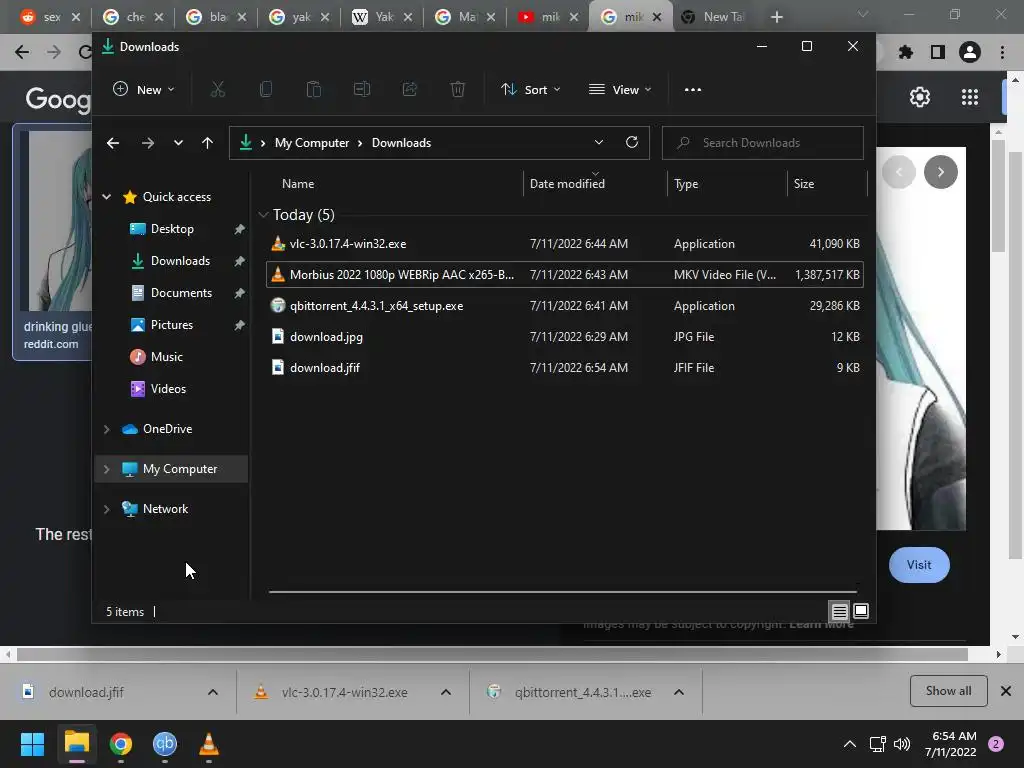The width and height of the screenshot is (1024, 768).
Task: Expand the OneDrive tree node
Action: point(106,429)
